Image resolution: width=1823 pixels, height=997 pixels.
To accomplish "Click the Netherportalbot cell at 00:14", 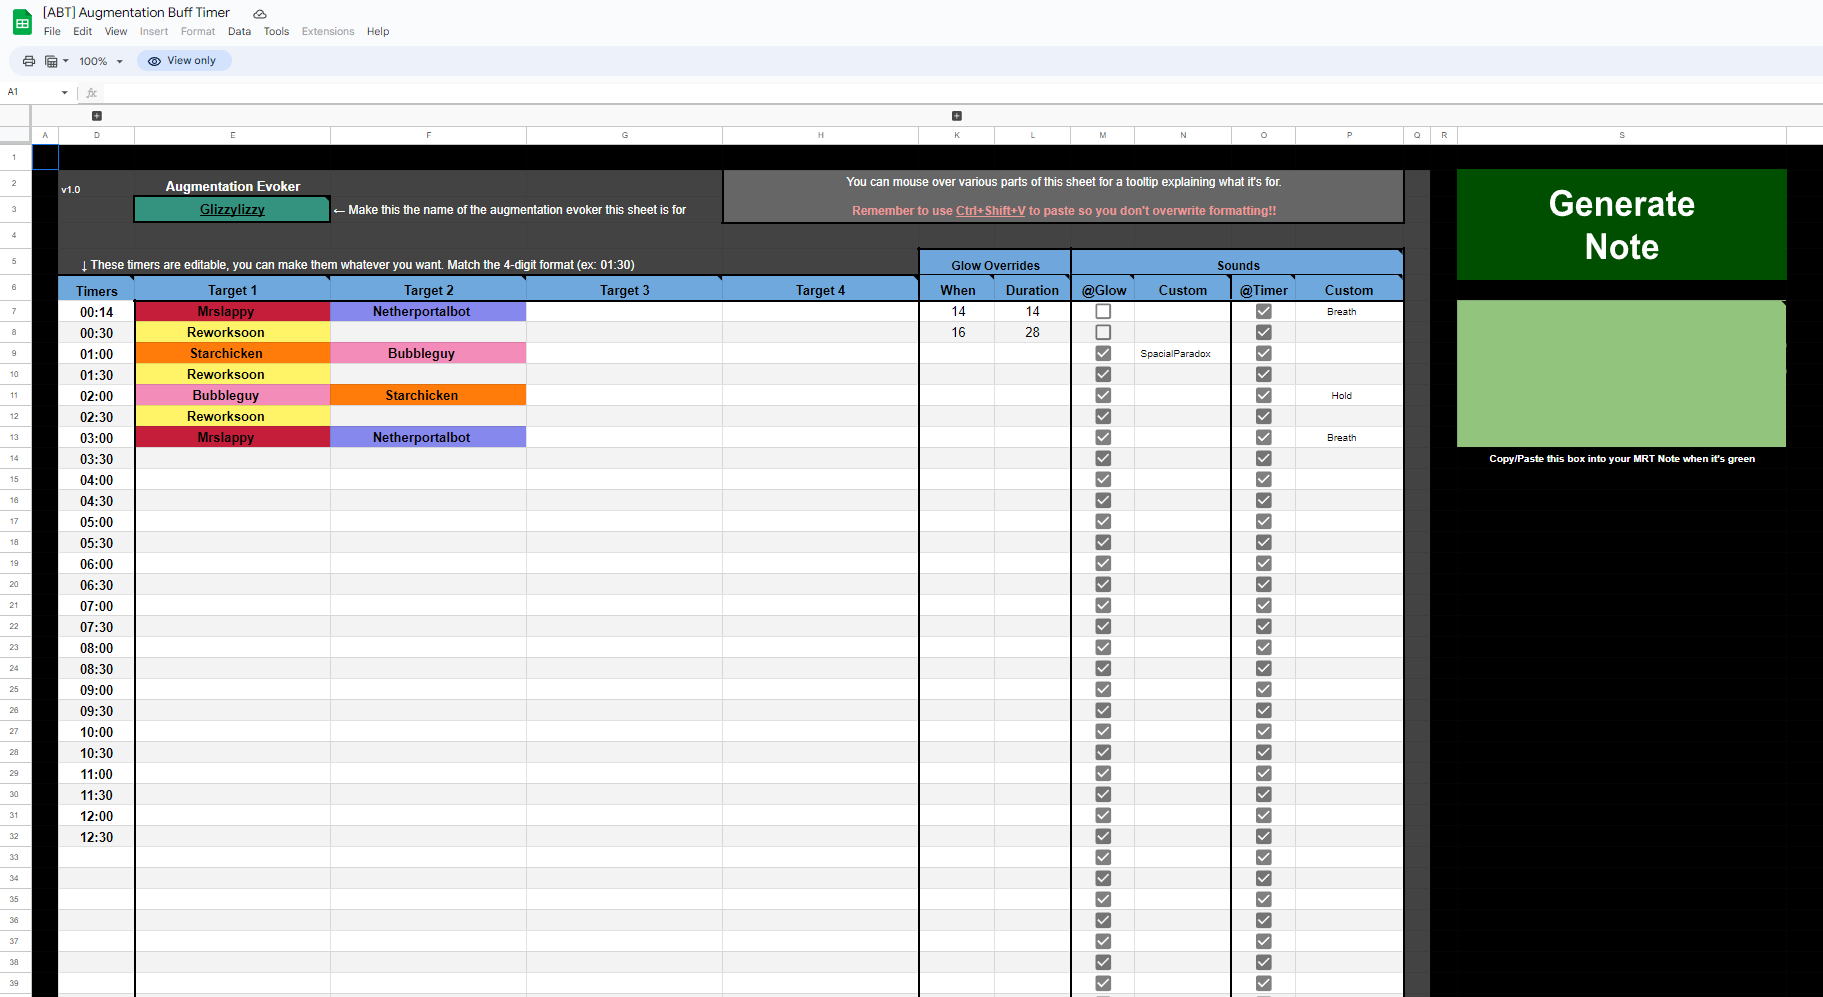I will (428, 311).
